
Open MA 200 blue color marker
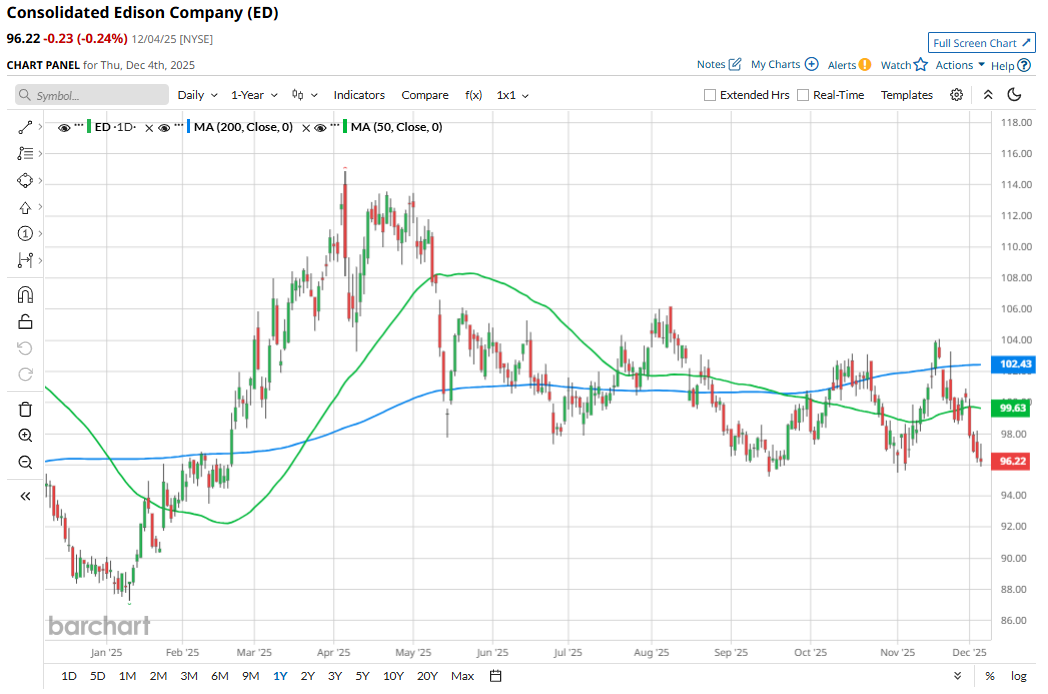[189, 127]
